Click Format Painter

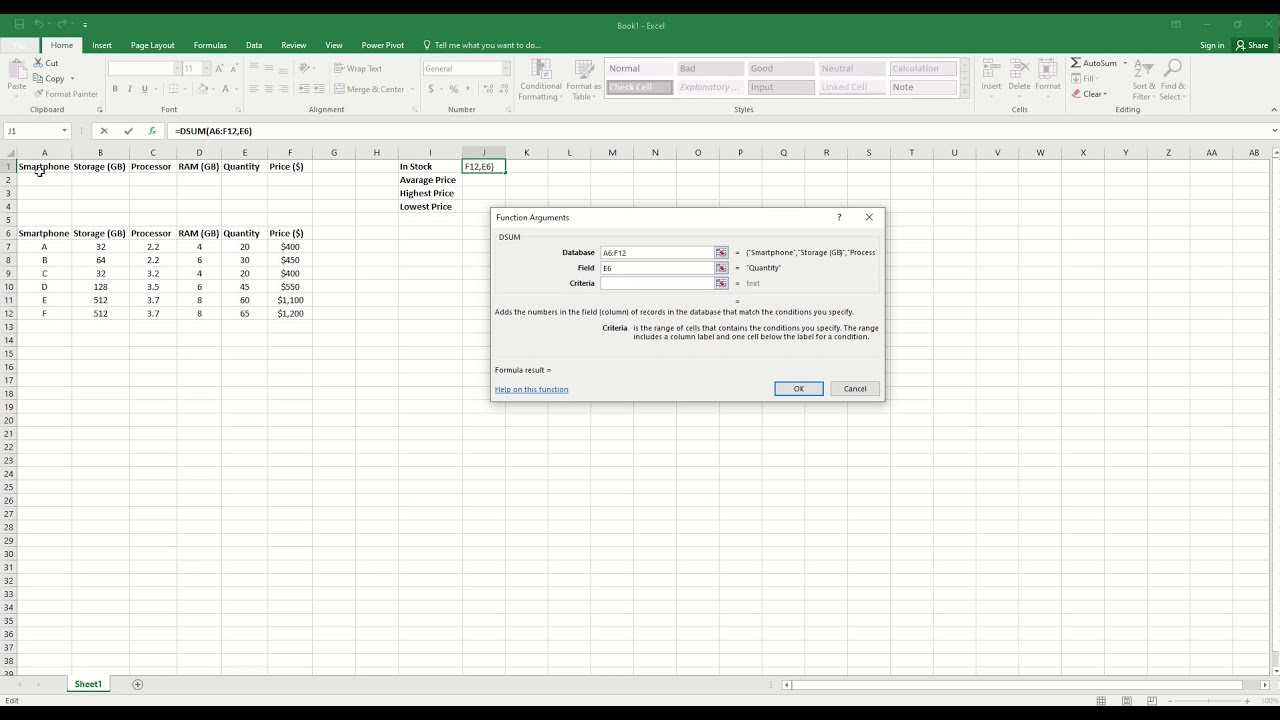(x=66, y=94)
